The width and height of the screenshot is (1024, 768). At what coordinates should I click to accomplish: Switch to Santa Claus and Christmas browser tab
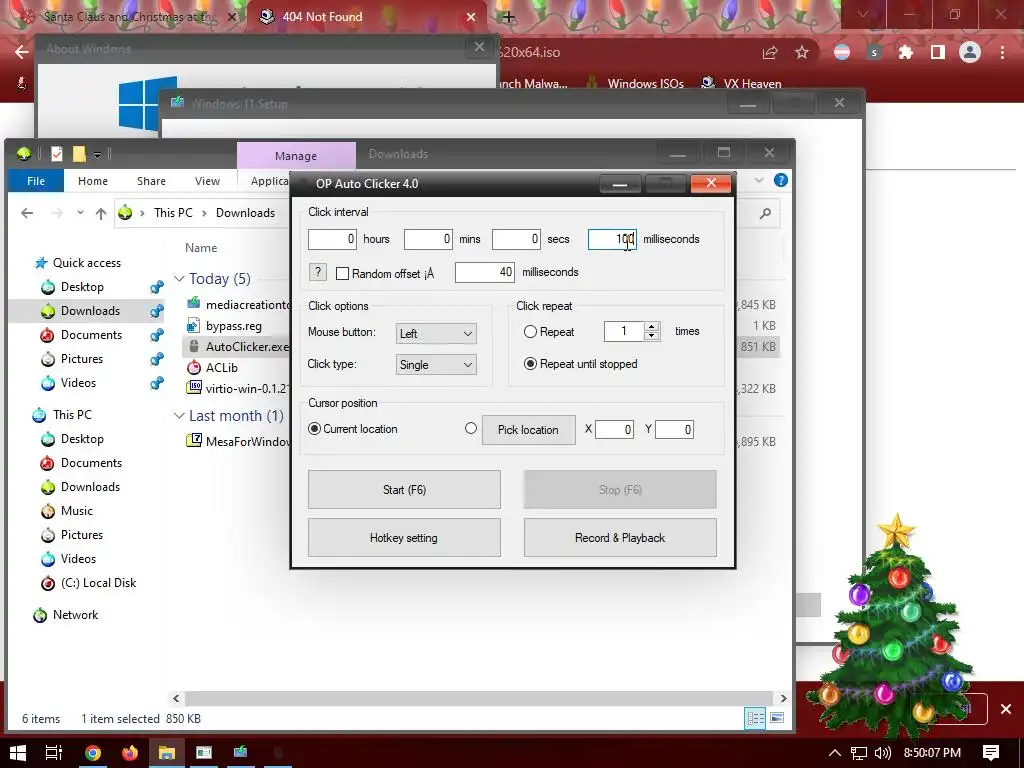(129, 17)
